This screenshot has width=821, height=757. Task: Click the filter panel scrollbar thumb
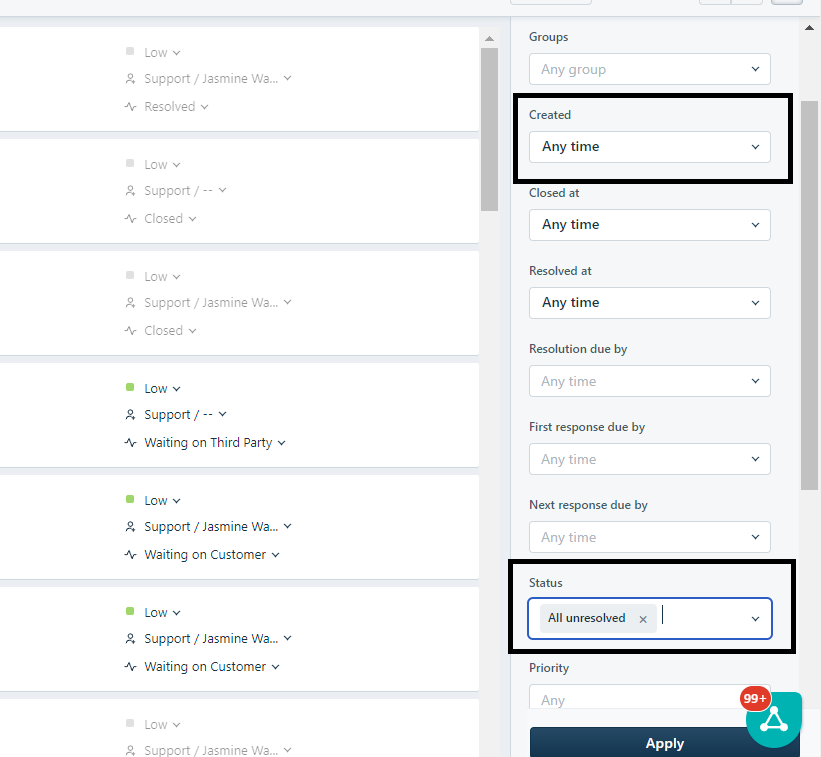(809, 295)
